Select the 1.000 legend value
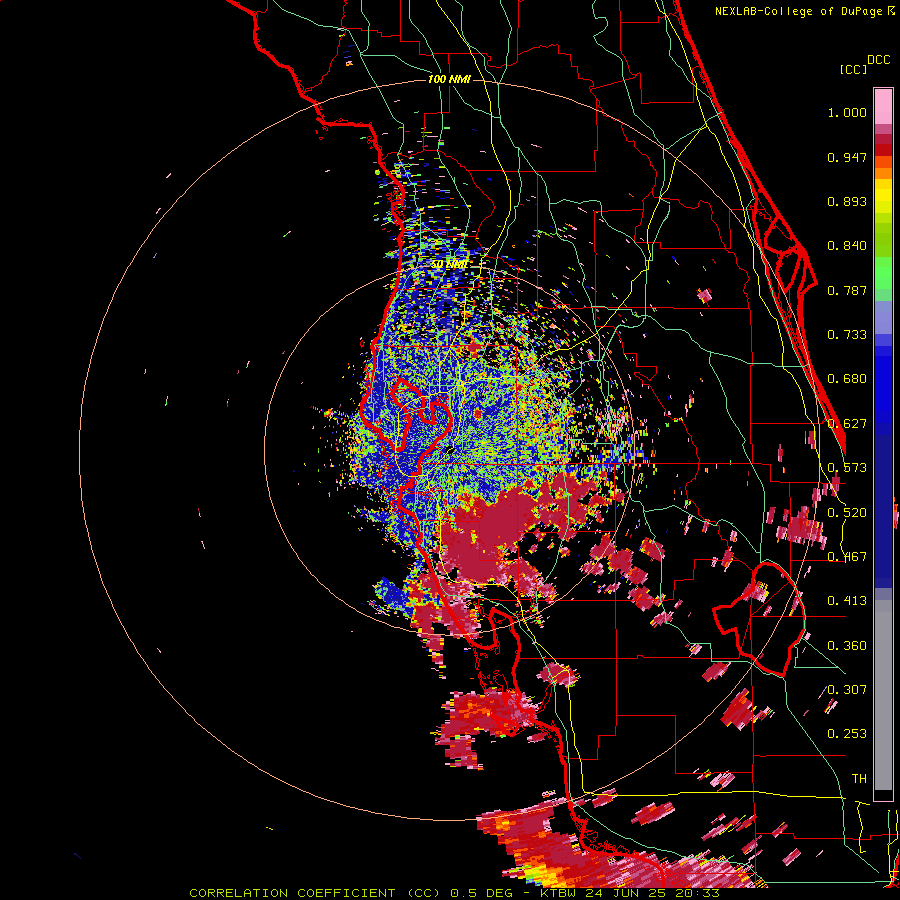This screenshot has height=900, width=900. tap(847, 112)
